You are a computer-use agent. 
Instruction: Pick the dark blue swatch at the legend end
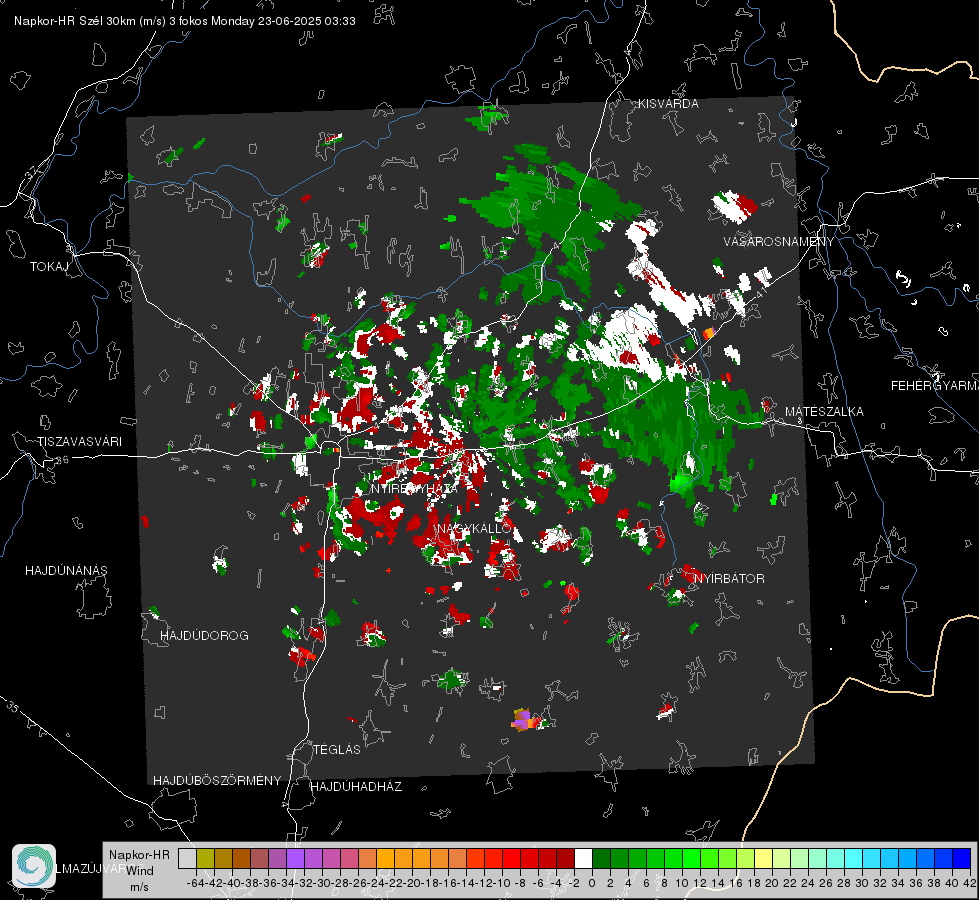pyautogui.click(x=962, y=858)
